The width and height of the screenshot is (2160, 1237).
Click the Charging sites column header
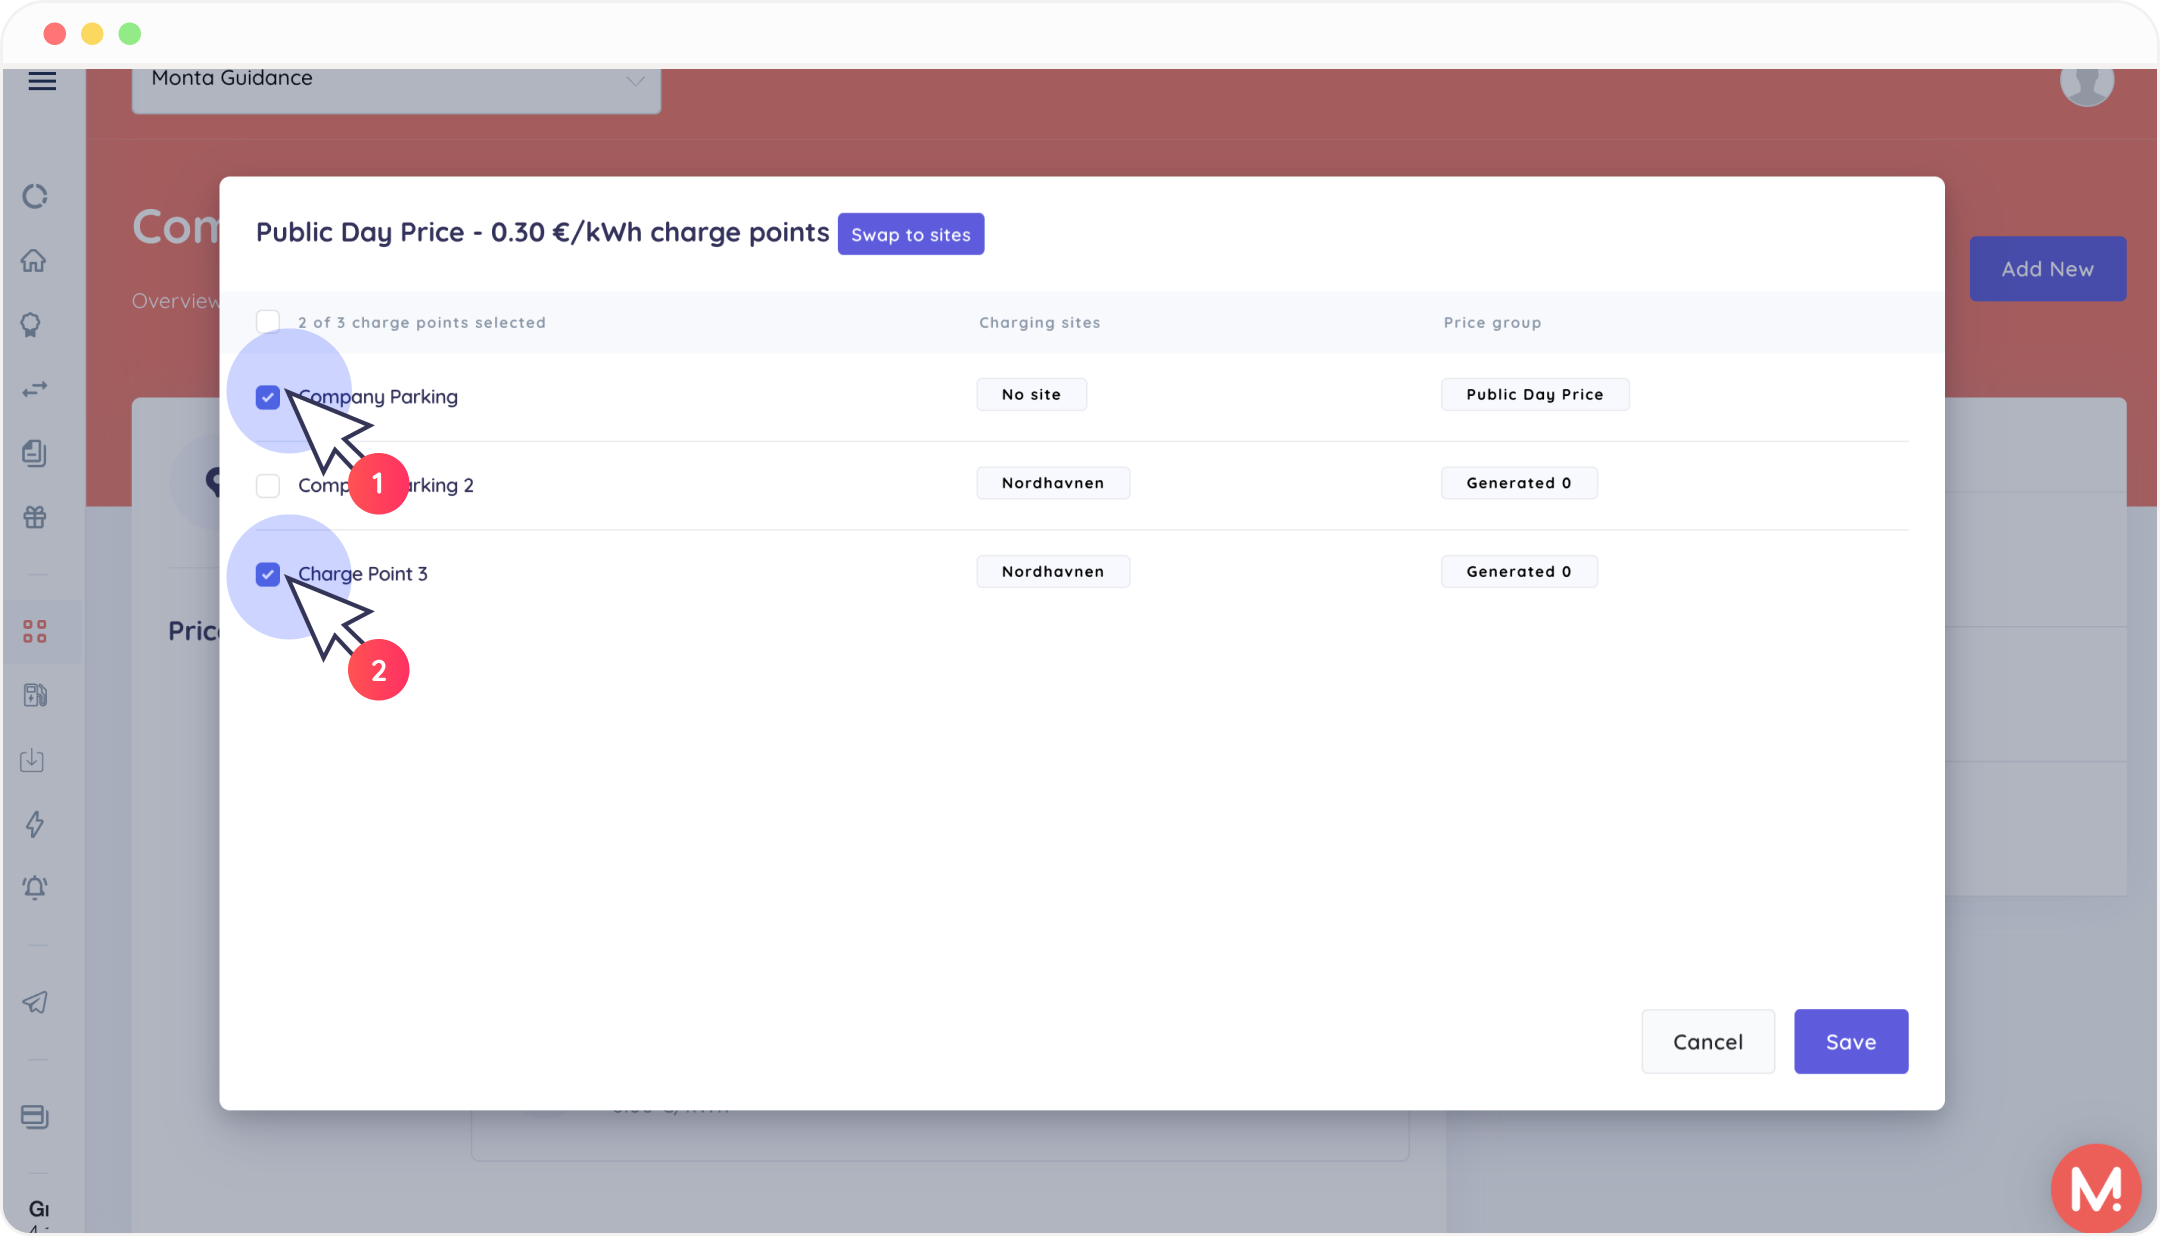tap(1040, 323)
